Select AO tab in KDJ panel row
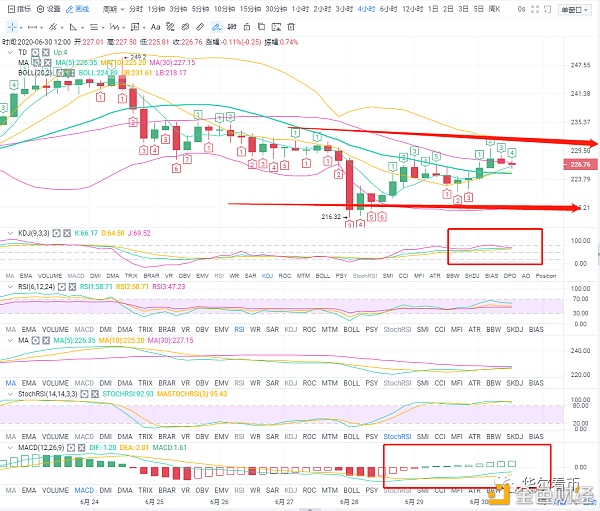Screen dimensions: 600x511 (526, 276)
